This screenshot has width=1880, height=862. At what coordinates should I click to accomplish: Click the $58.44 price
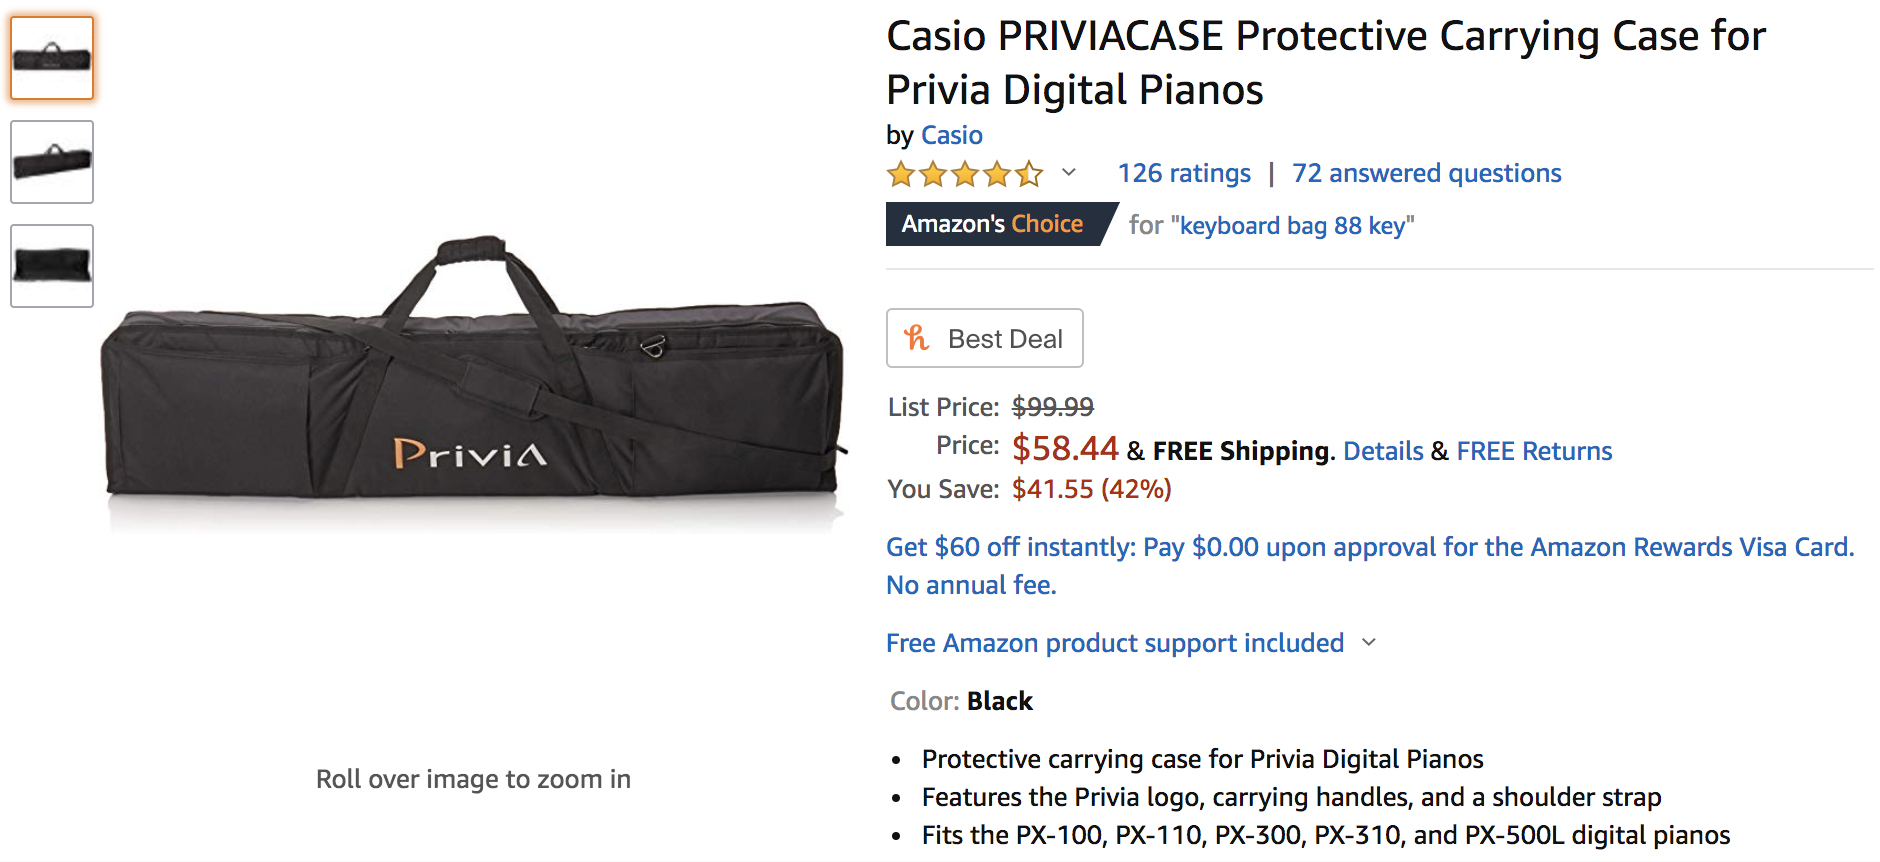click(1065, 448)
